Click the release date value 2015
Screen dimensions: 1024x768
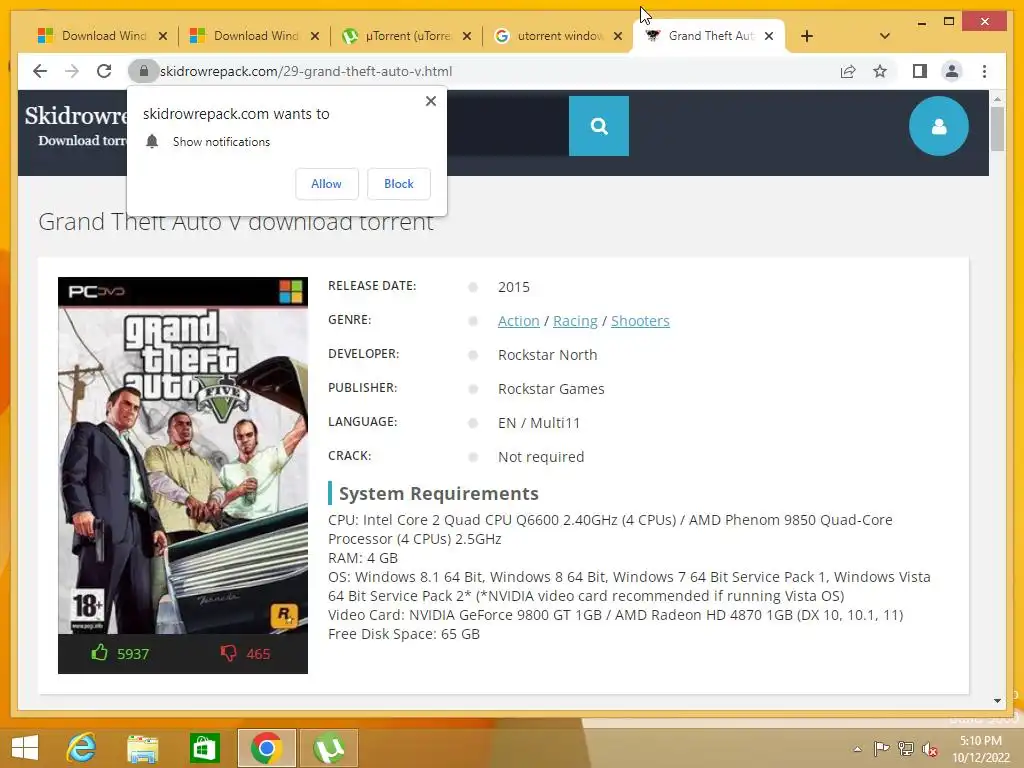coord(514,287)
